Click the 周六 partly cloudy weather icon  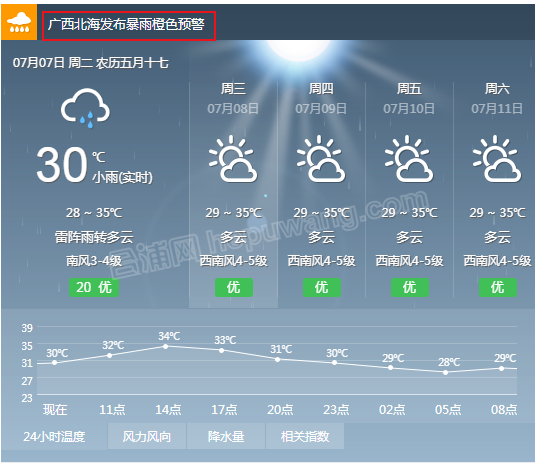tap(497, 159)
